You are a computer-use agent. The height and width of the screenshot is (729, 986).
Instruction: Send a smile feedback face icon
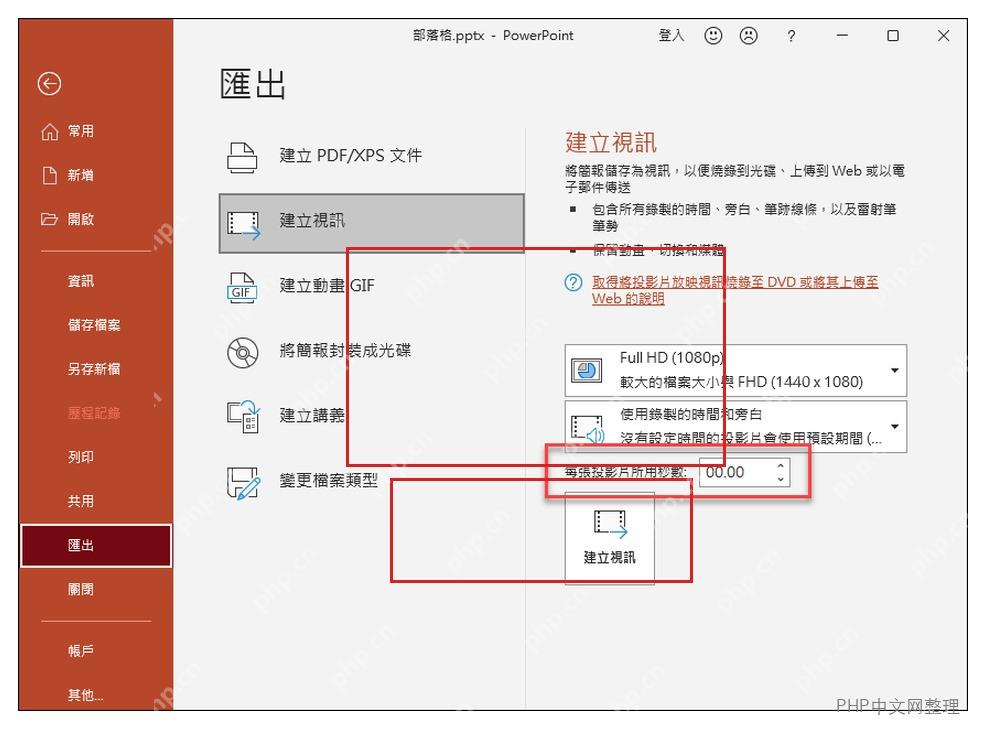click(x=712, y=36)
